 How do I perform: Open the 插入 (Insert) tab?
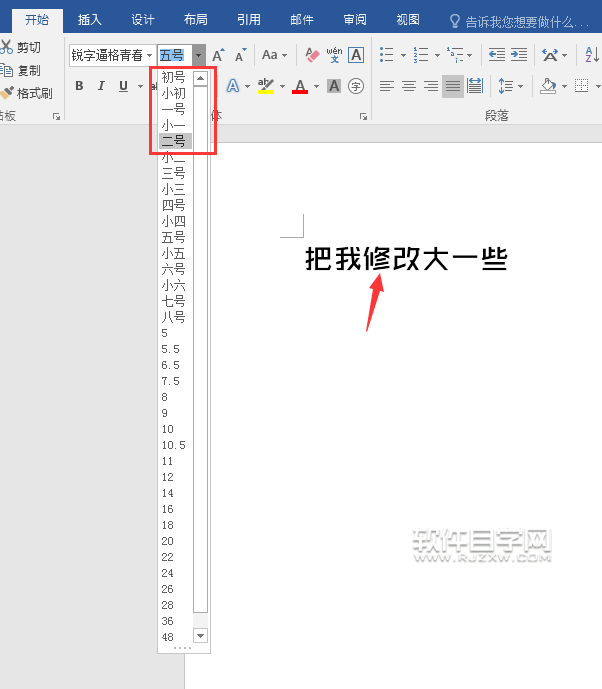[x=90, y=20]
